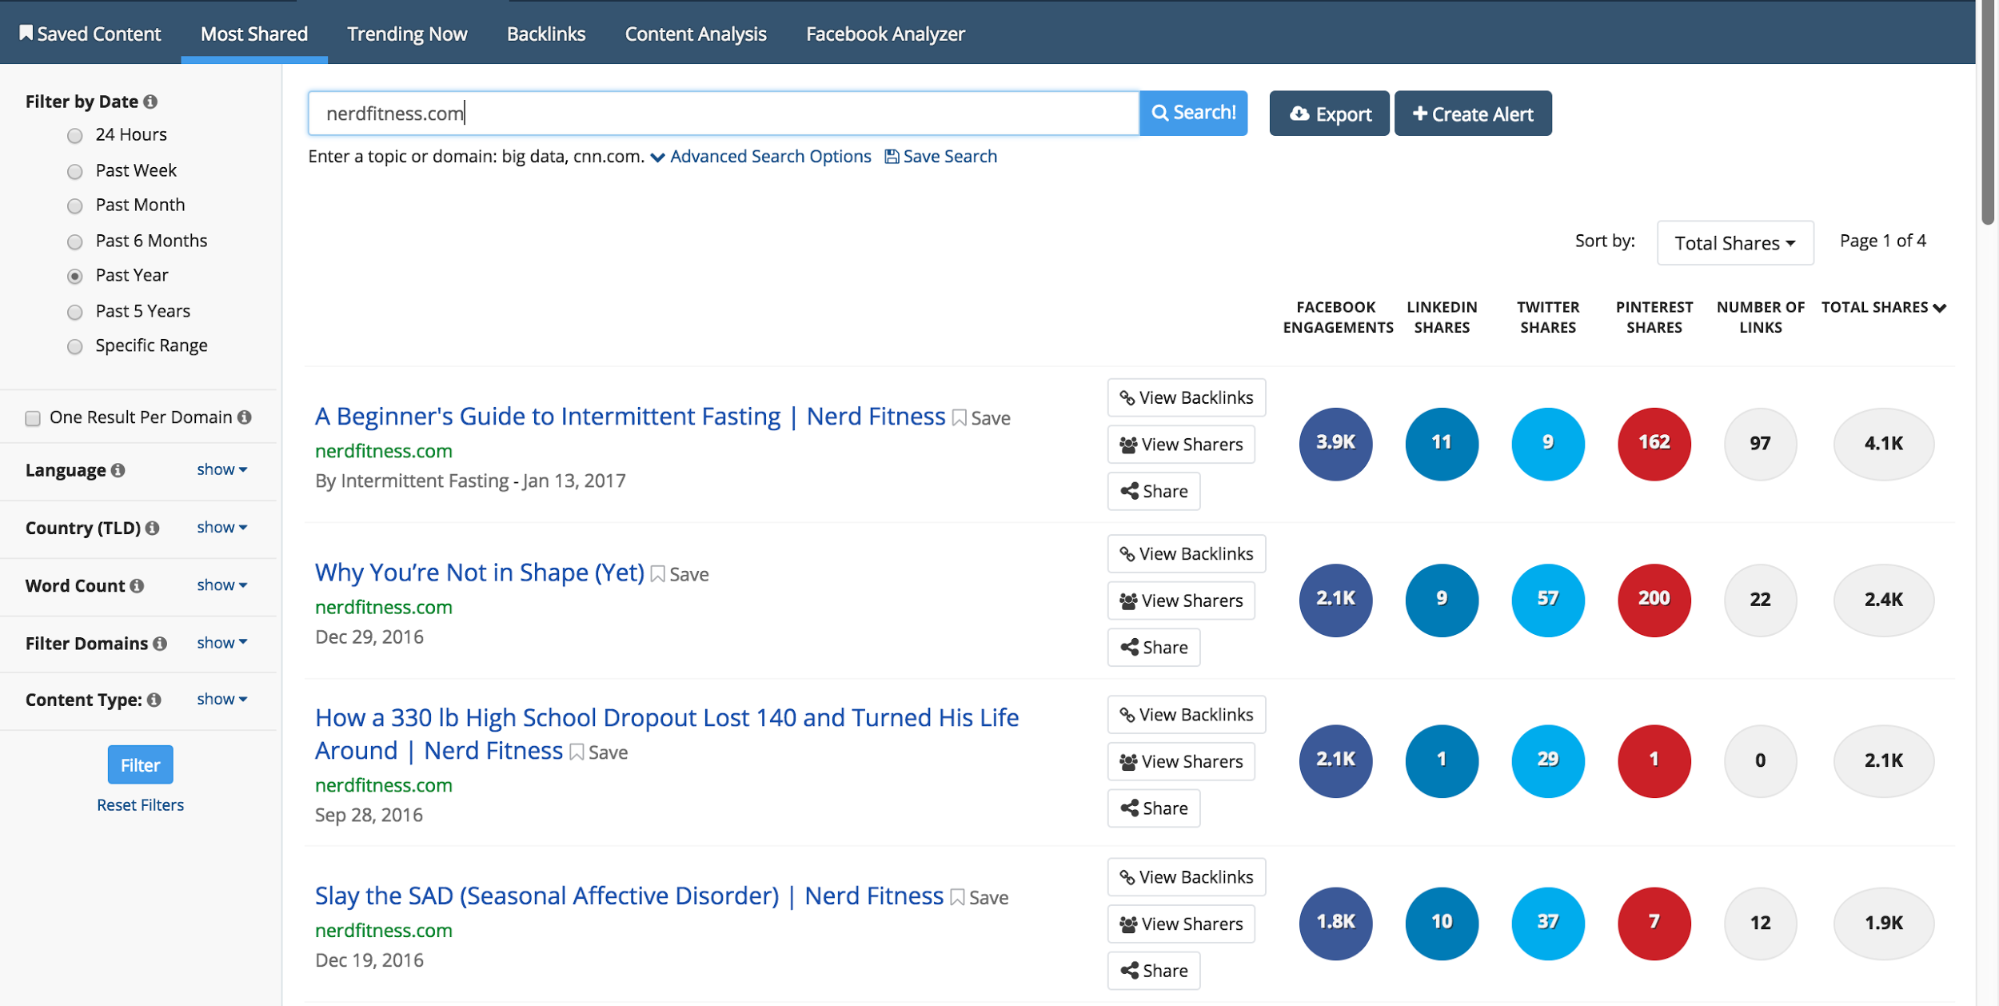The image size is (1999, 1006).
Task: Expand the Language filter options
Action: pos(222,469)
